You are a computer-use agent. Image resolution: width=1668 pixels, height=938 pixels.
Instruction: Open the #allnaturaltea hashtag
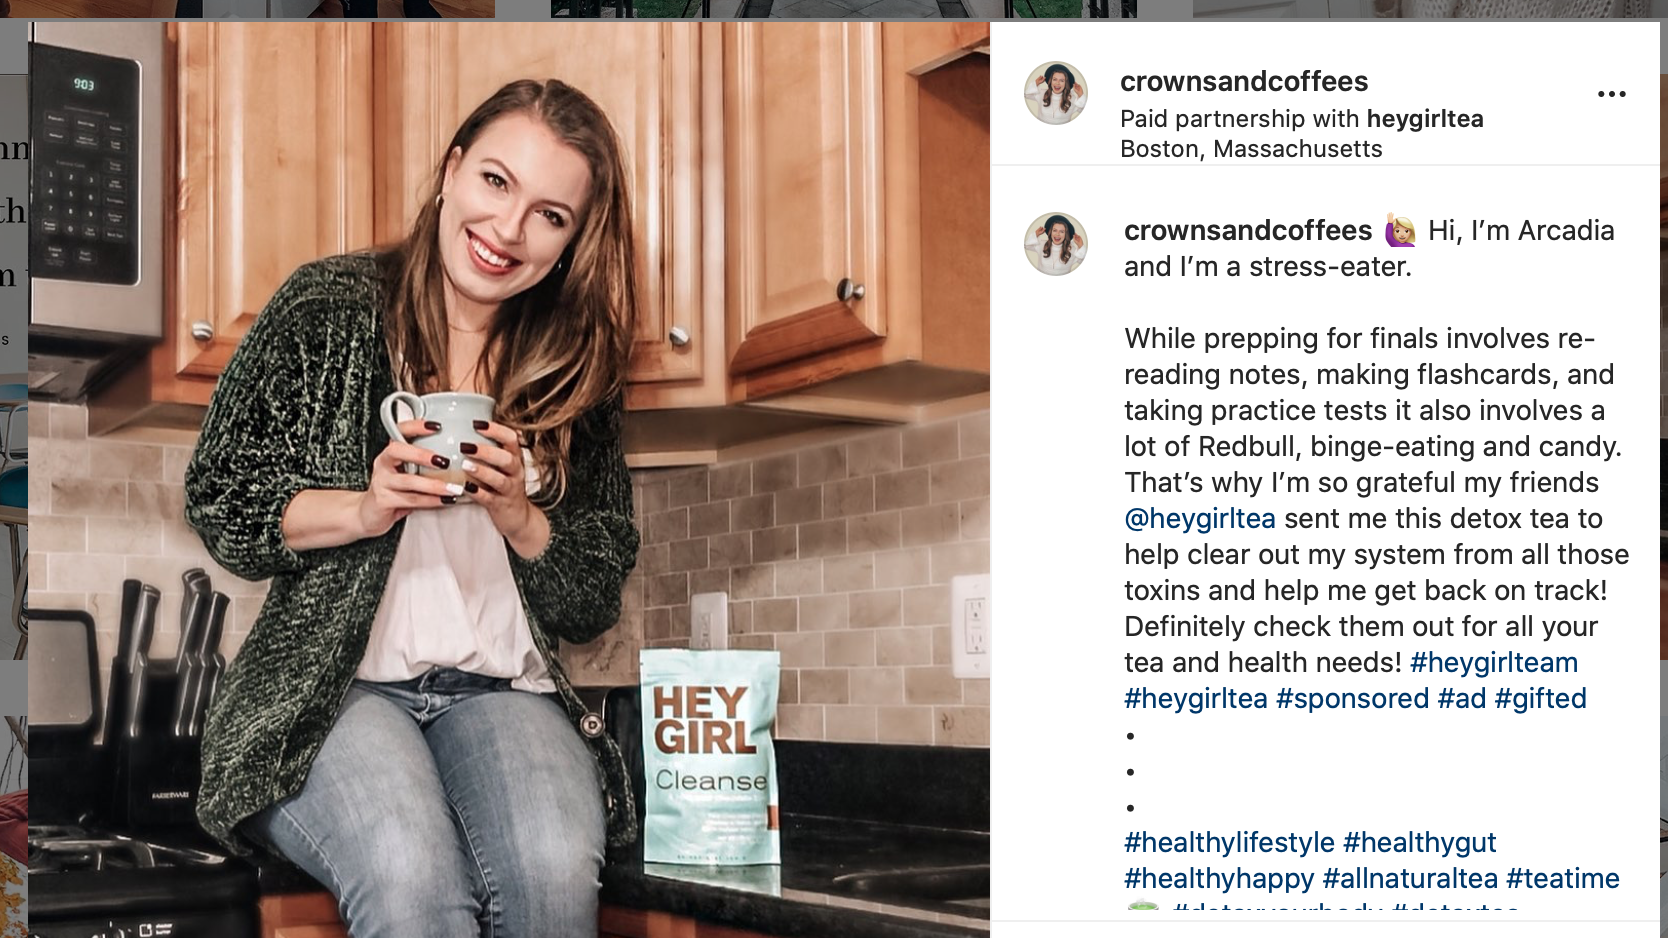[x=1410, y=879]
